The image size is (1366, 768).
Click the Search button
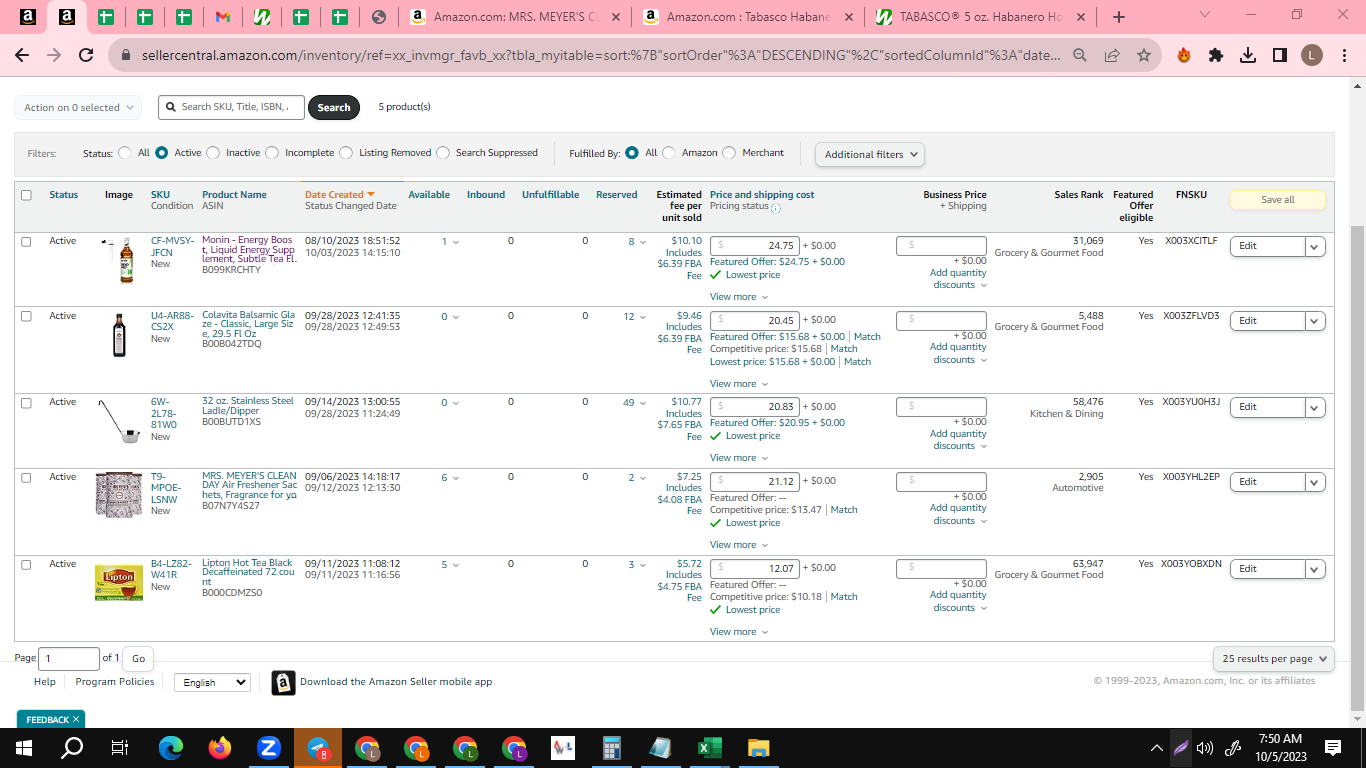pos(334,107)
